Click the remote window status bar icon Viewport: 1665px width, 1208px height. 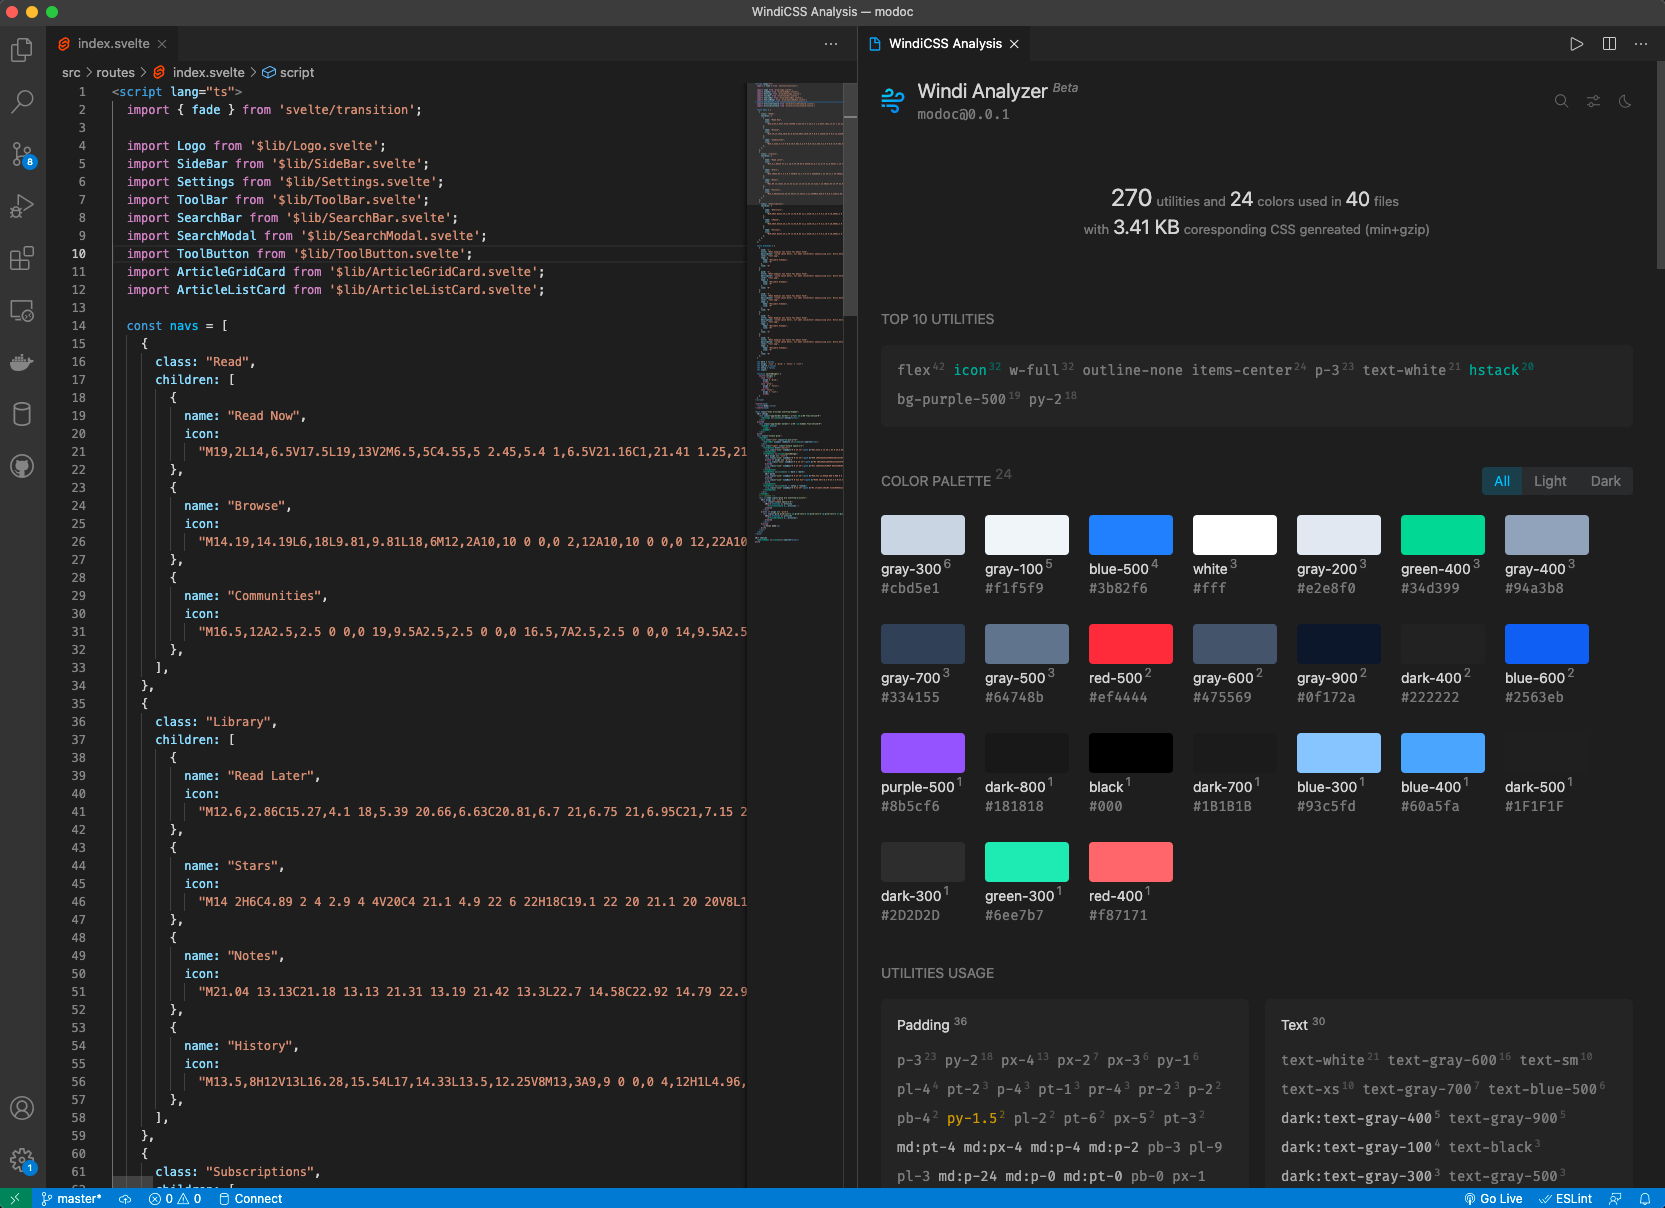[14, 1198]
